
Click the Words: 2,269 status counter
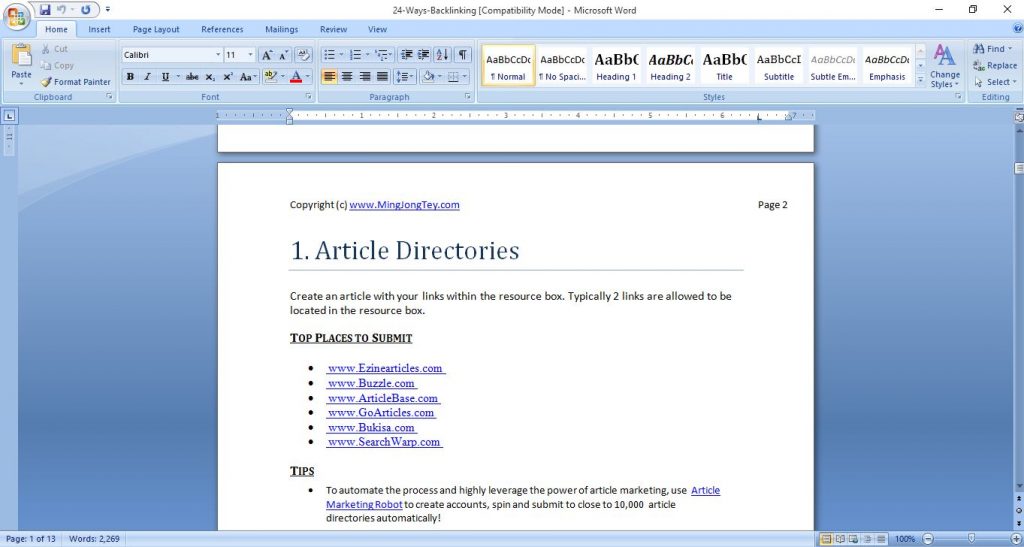click(x=94, y=539)
